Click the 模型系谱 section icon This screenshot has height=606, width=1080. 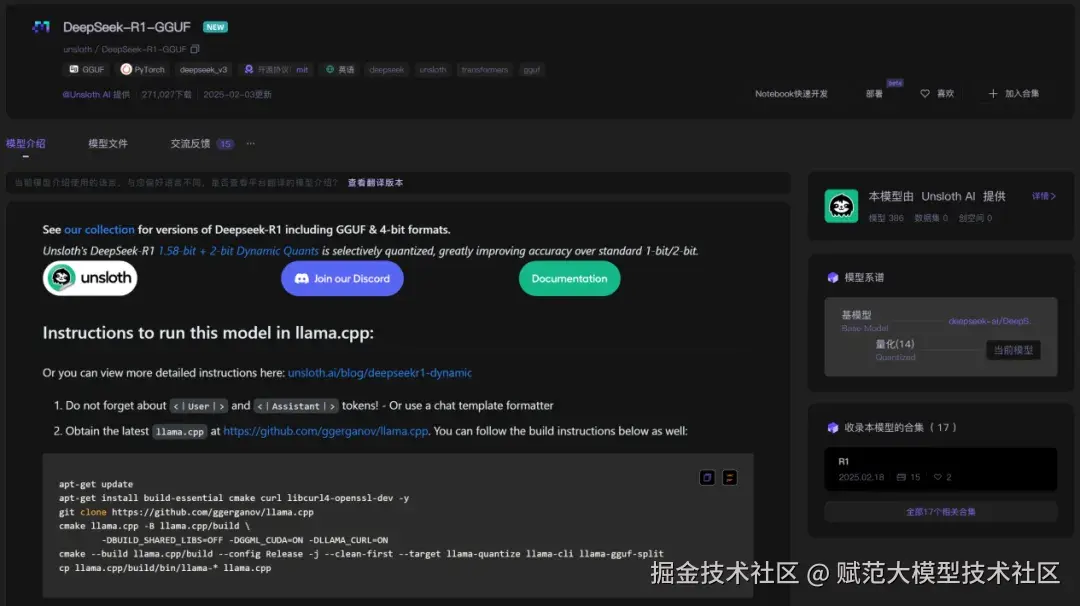833,278
